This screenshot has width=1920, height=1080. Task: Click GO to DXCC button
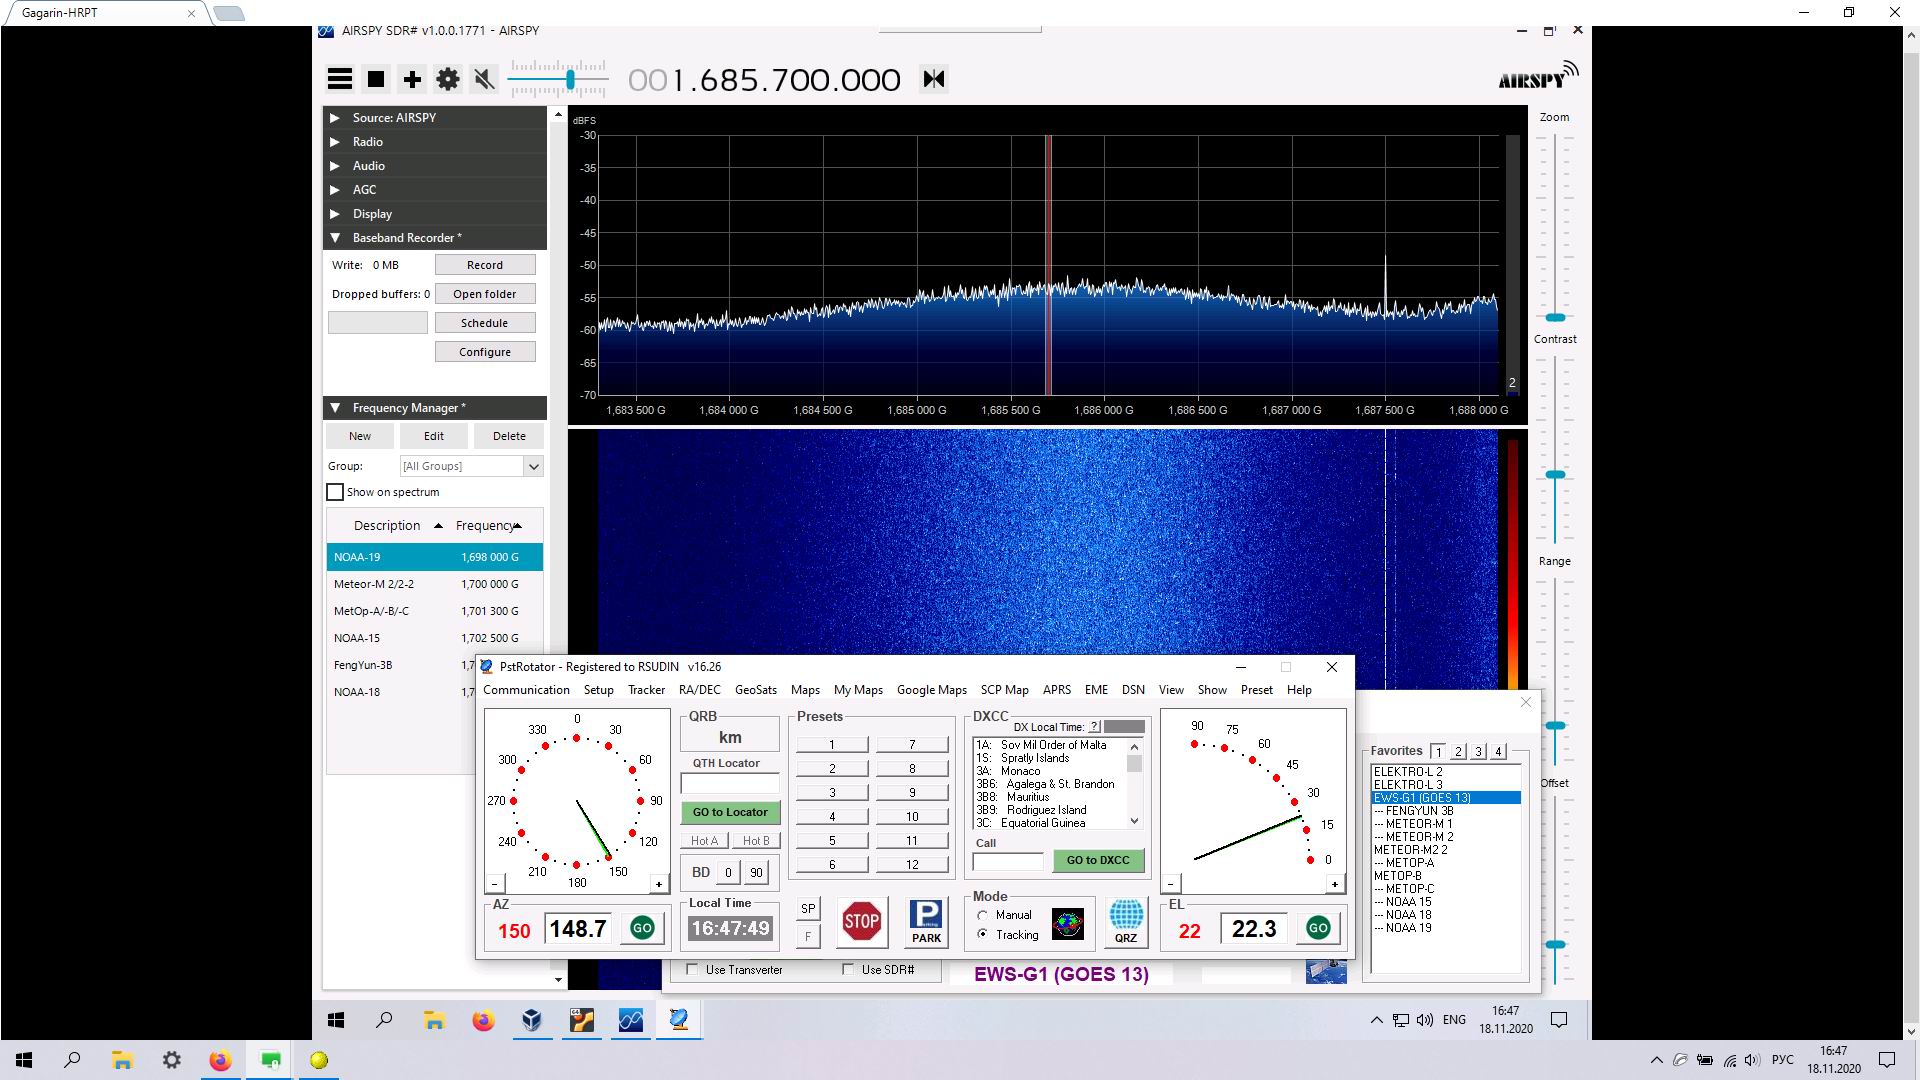coord(1098,860)
